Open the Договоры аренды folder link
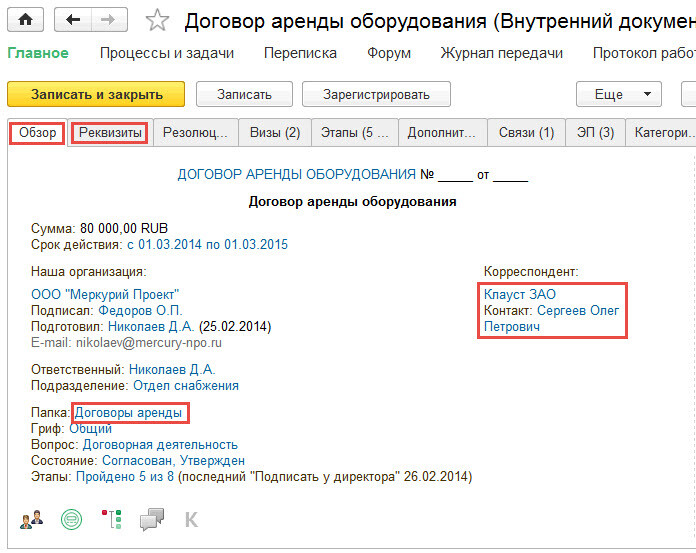This screenshot has height=553, width=696. point(128,412)
